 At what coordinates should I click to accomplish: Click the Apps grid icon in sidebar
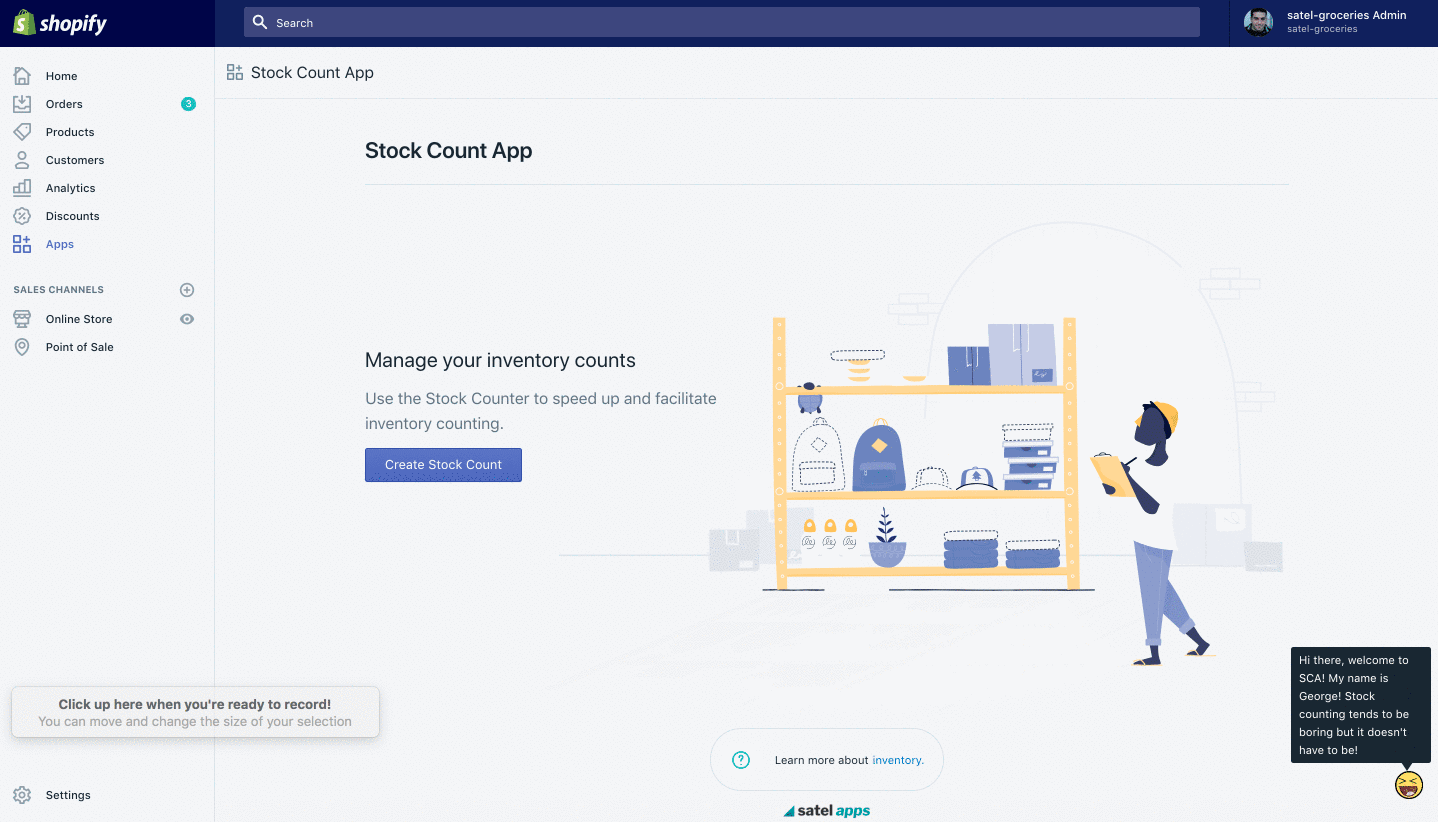coord(22,244)
